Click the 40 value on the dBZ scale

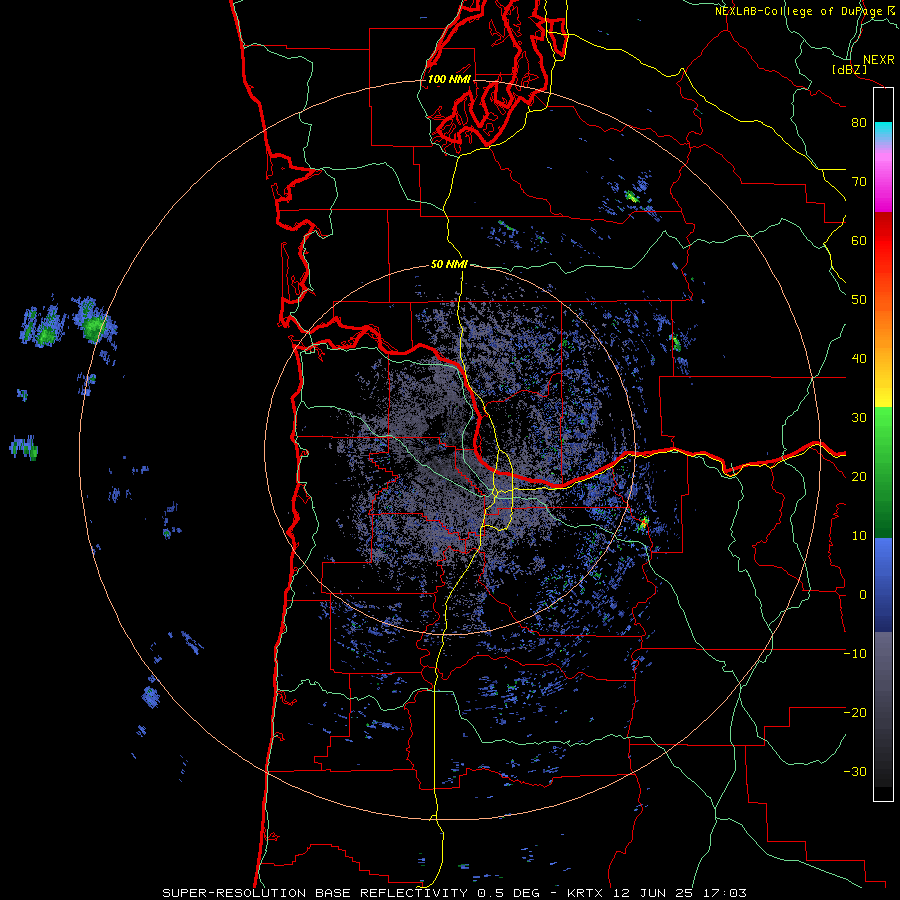click(x=859, y=359)
